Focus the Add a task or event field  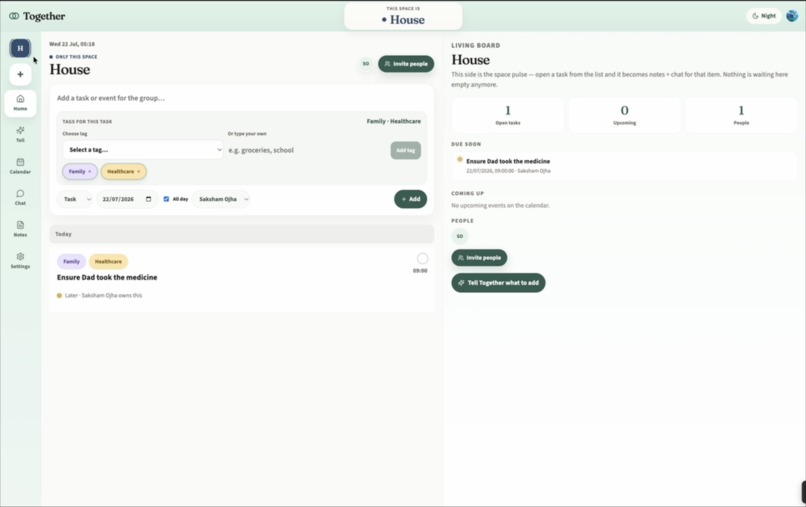pos(242,98)
